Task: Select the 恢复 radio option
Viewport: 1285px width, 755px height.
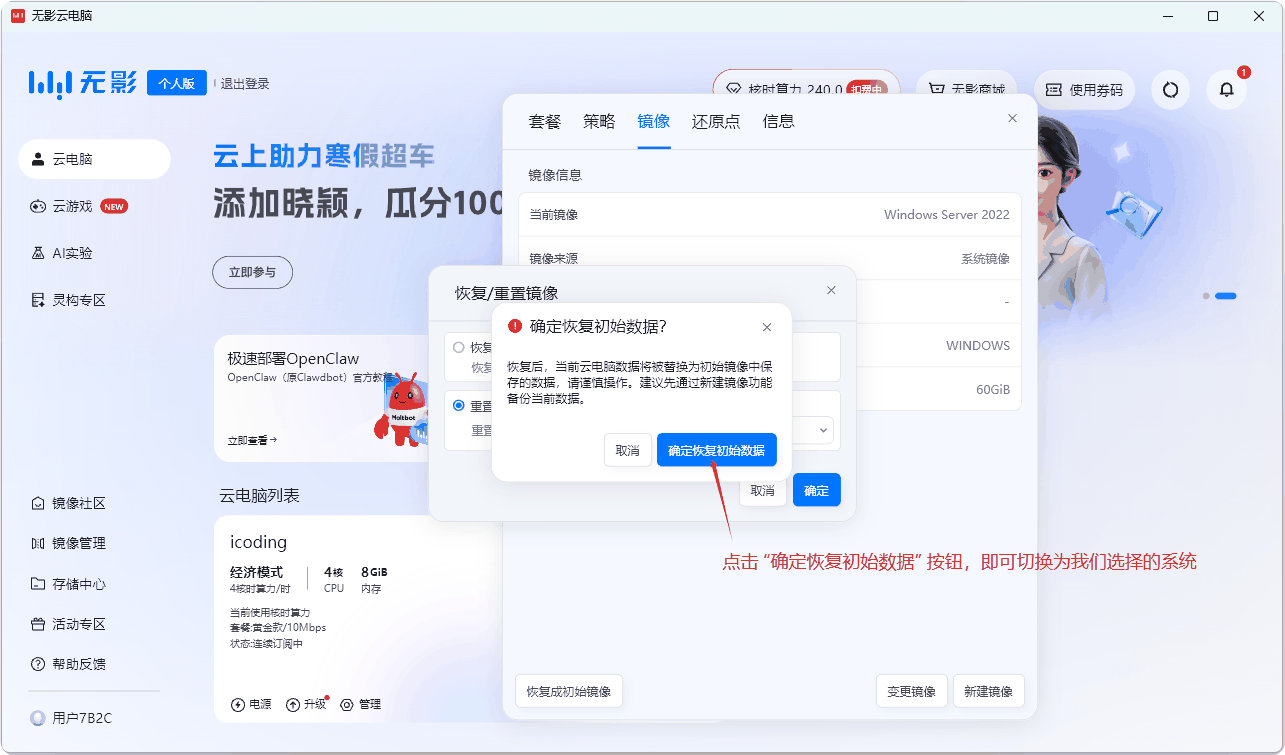Action: (459, 347)
